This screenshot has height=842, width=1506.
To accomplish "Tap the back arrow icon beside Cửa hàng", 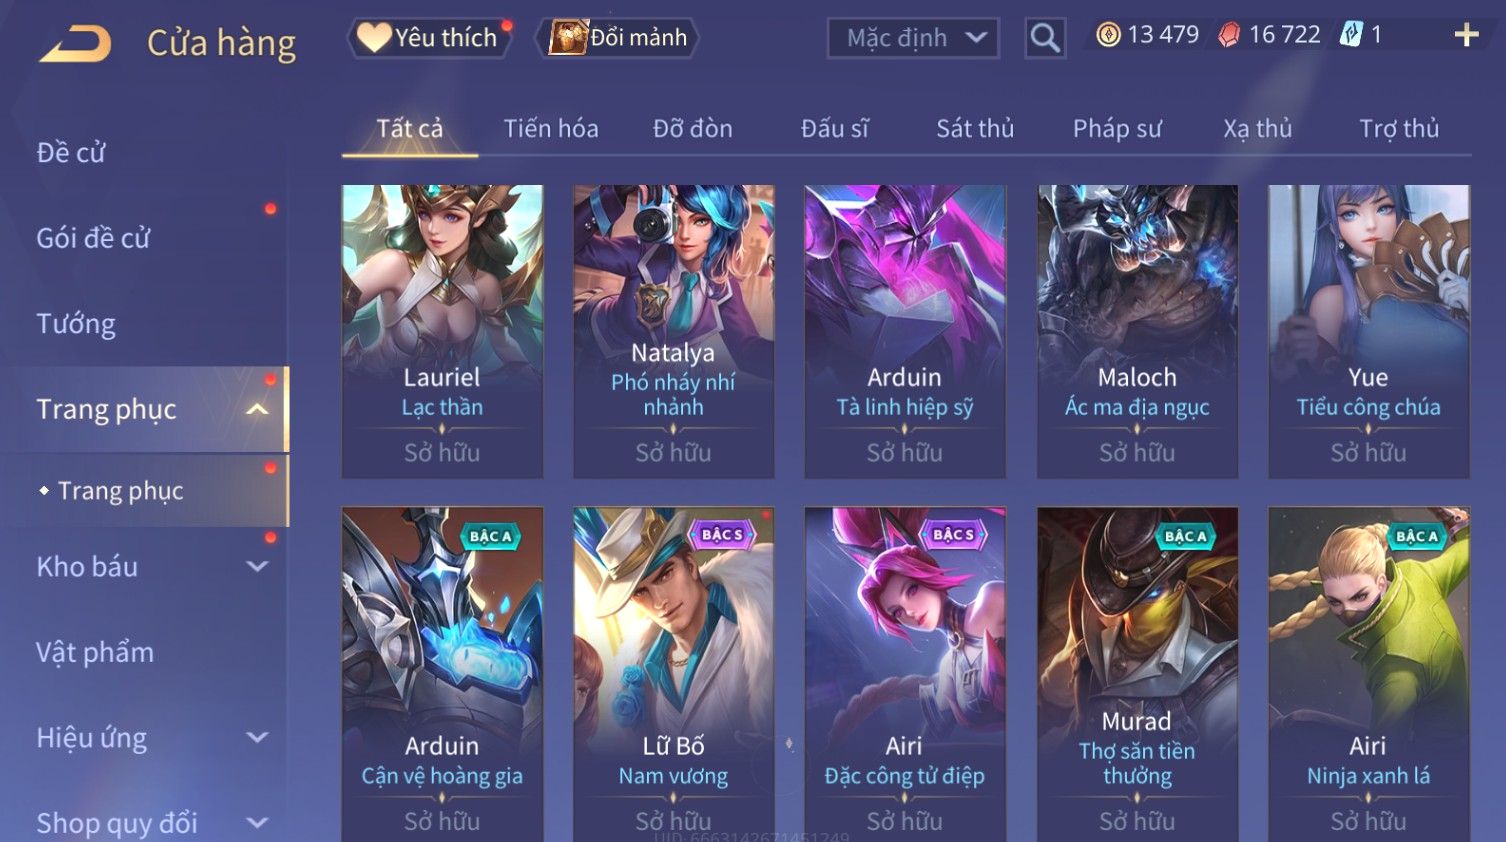I will 76,44.
